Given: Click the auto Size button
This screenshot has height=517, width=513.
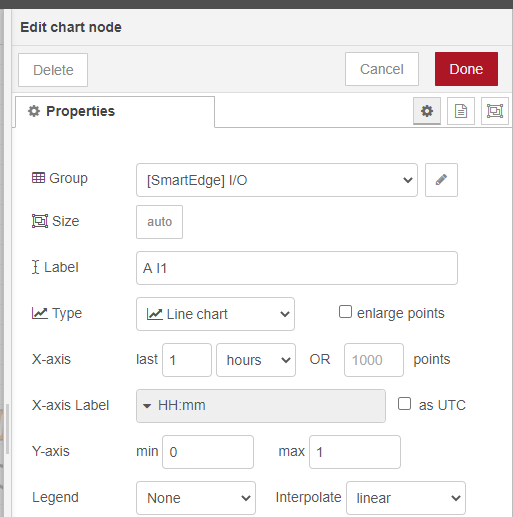Looking at the screenshot, I should (x=159, y=222).
